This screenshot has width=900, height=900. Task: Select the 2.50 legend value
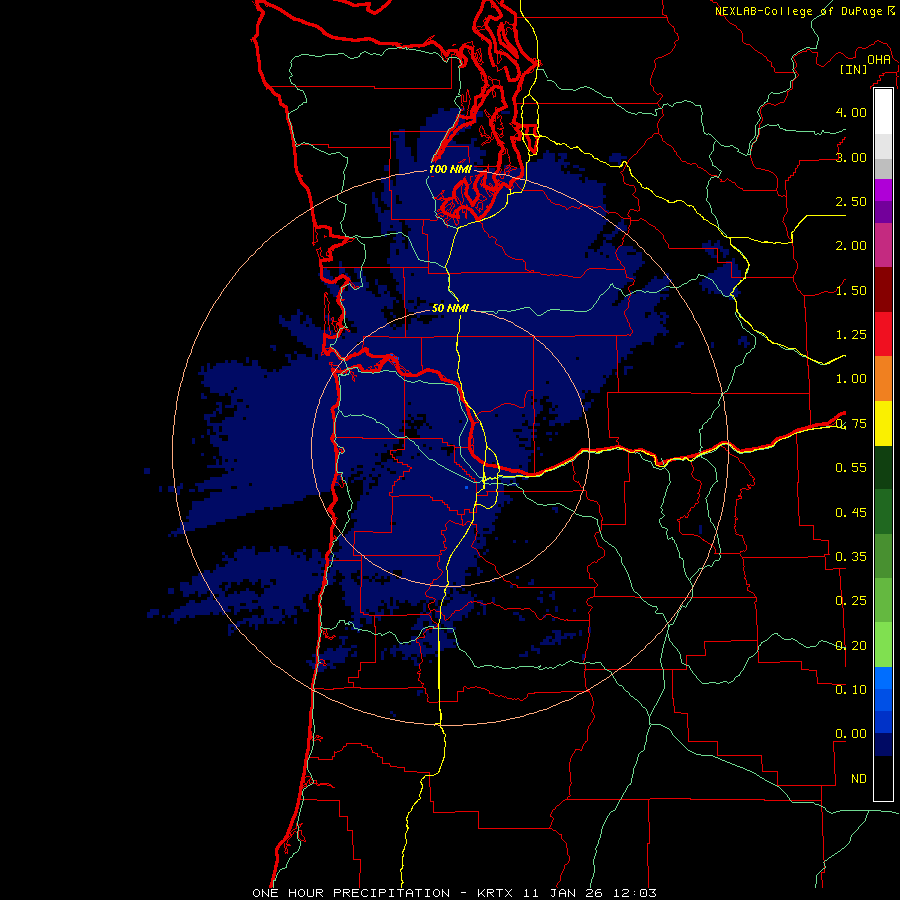coord(851,201)
